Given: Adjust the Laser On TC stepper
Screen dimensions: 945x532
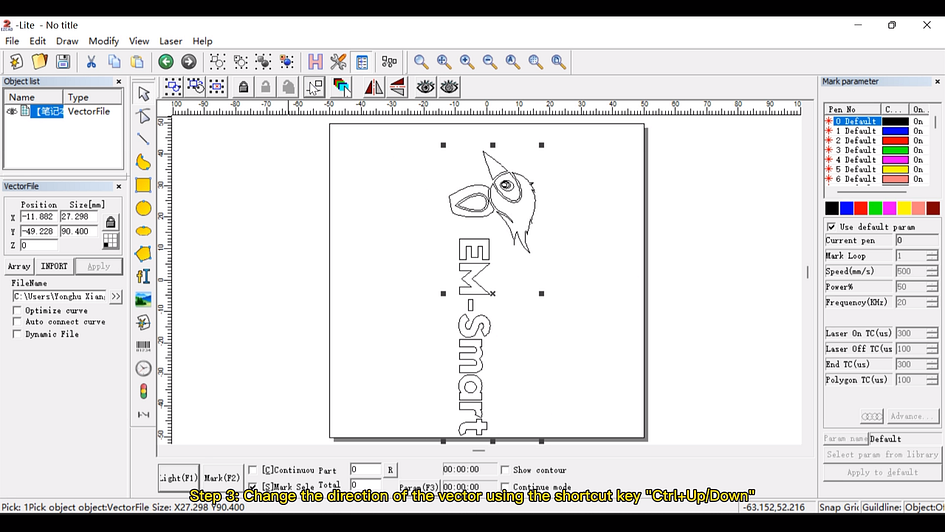Looking at the screenshot, I should (932, 333).
